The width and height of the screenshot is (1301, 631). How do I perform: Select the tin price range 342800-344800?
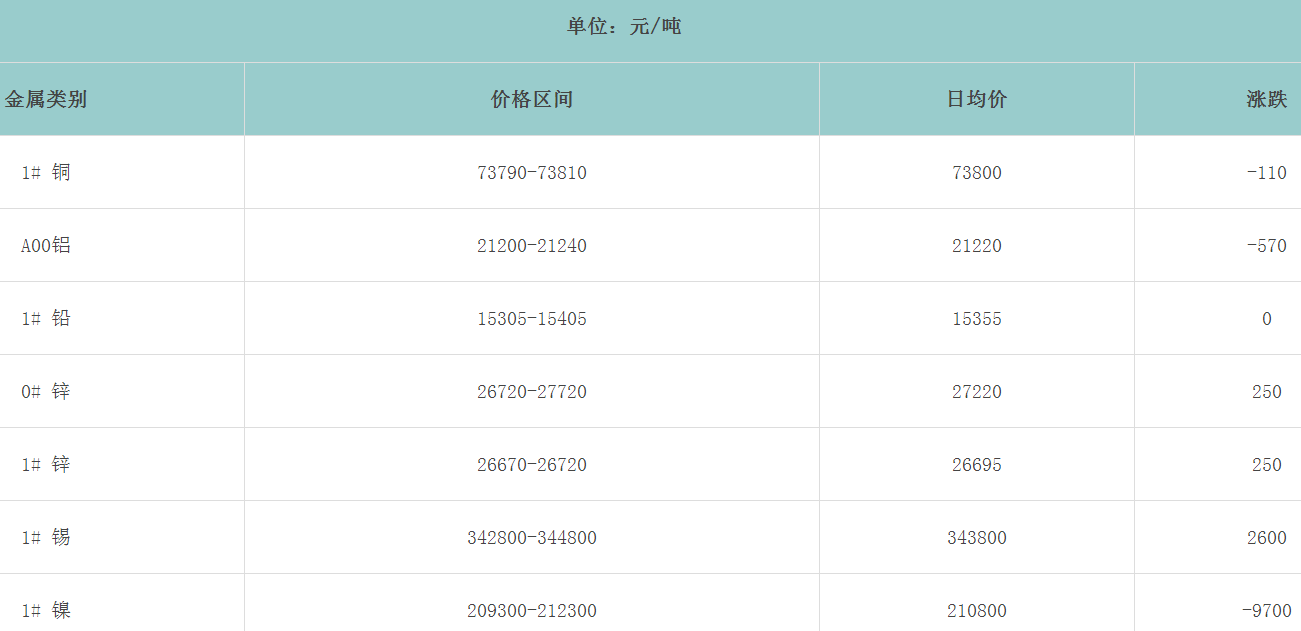tap(532, 537)
